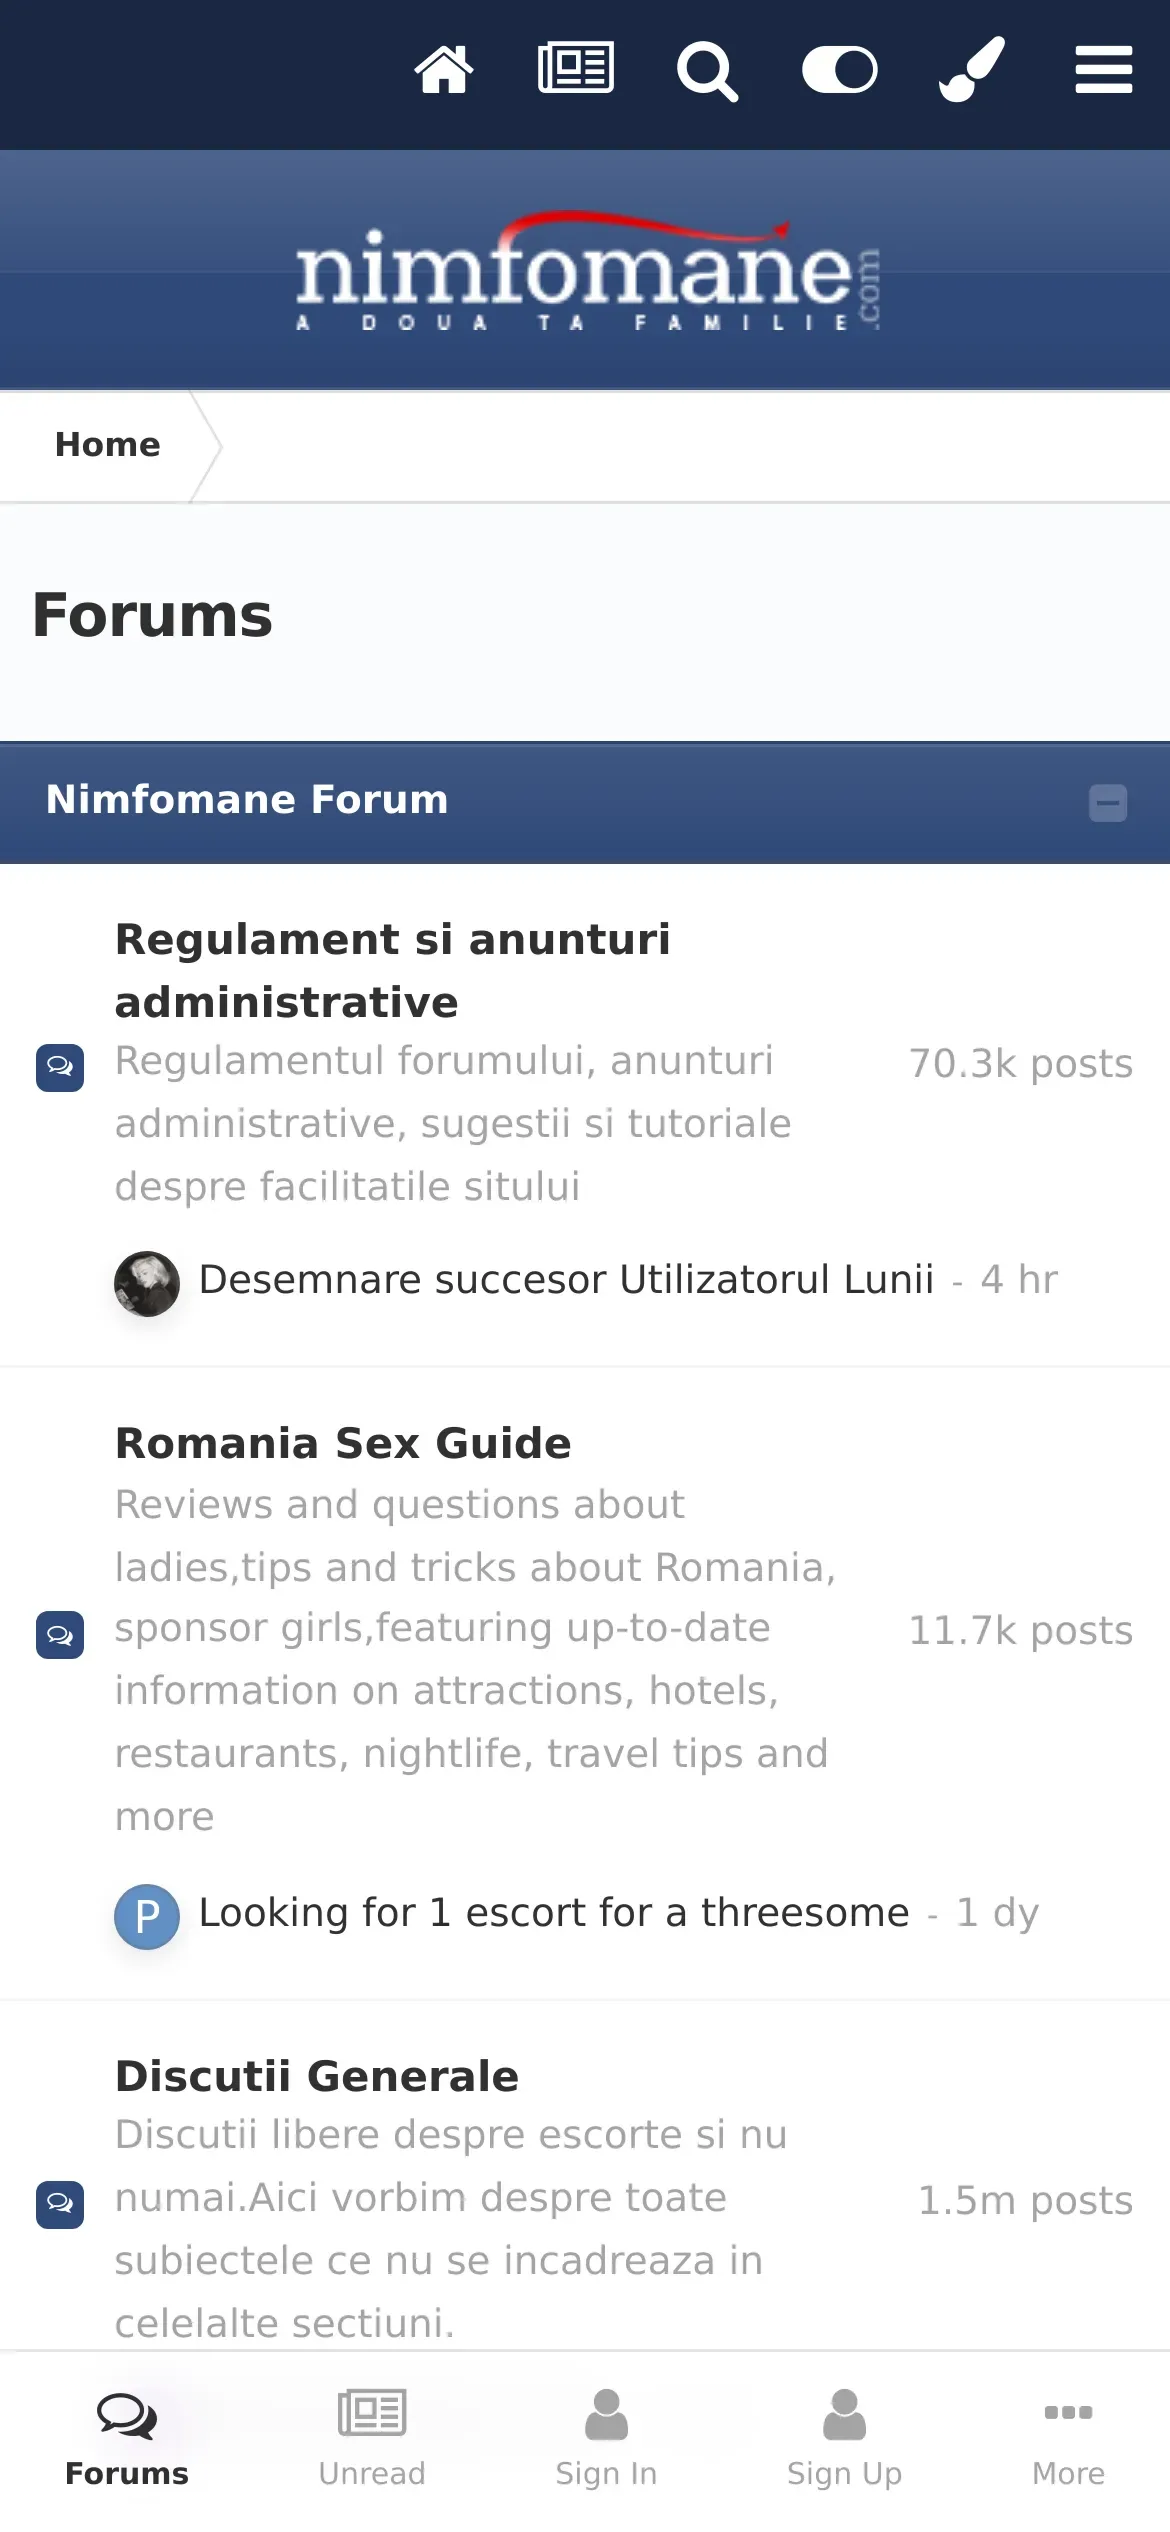
Task: Open Discutii Generale forum
Action: [x=317, y=2076]
